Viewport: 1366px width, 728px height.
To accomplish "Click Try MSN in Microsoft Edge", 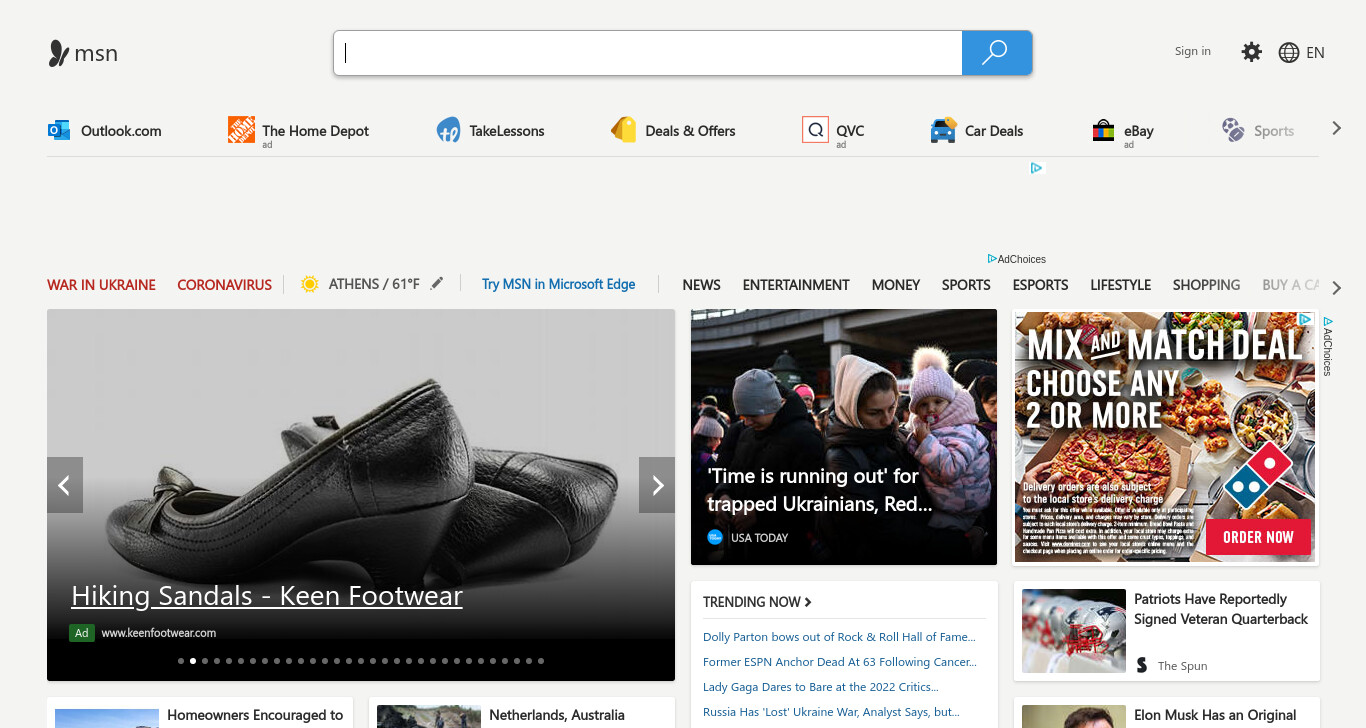I will coord(558,284).
